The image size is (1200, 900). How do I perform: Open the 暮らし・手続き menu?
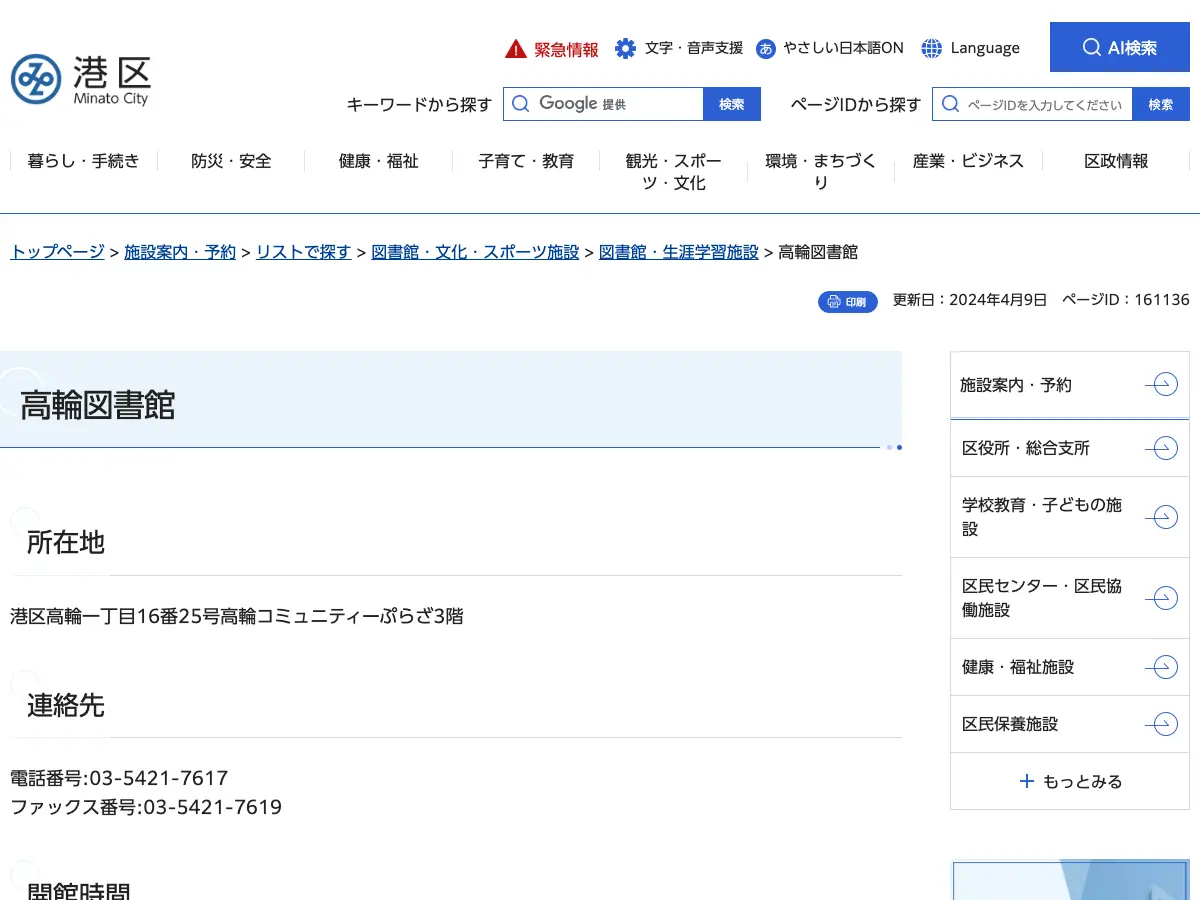pyautogui.click(x=84, y=161)
